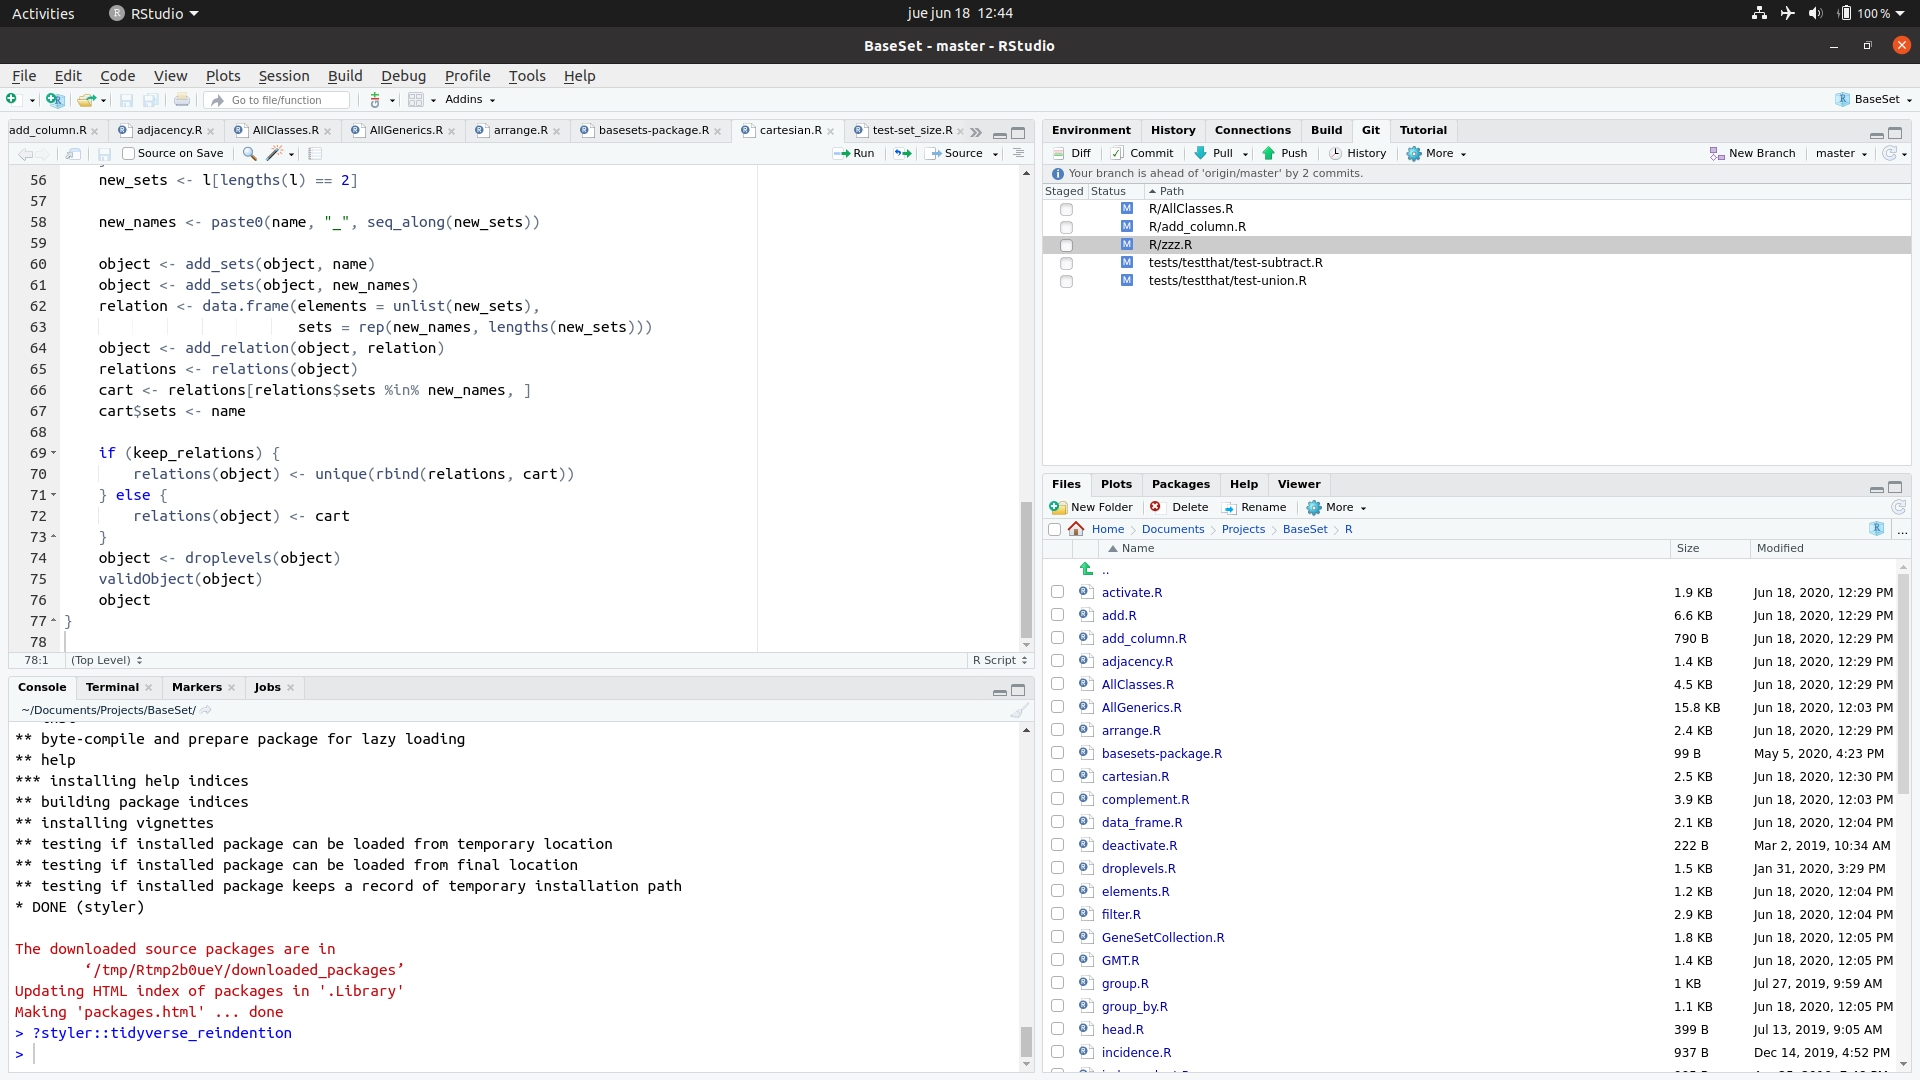Save the current source file

(125, 100)
